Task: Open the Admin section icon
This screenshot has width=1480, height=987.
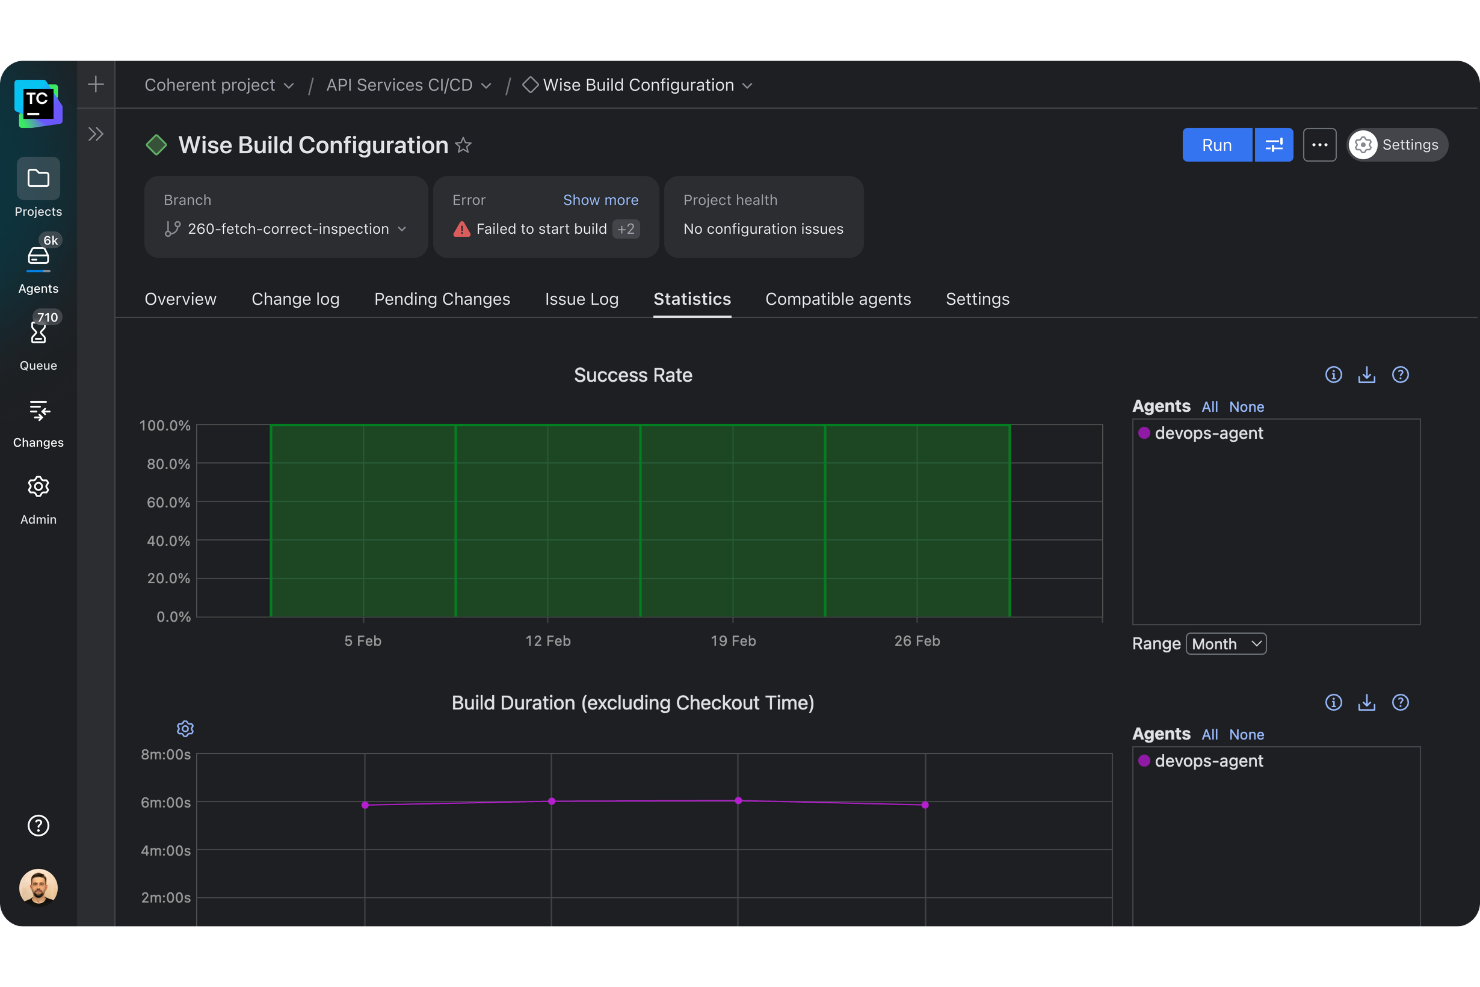Action: pyautogui.click(x=38, y=496)
